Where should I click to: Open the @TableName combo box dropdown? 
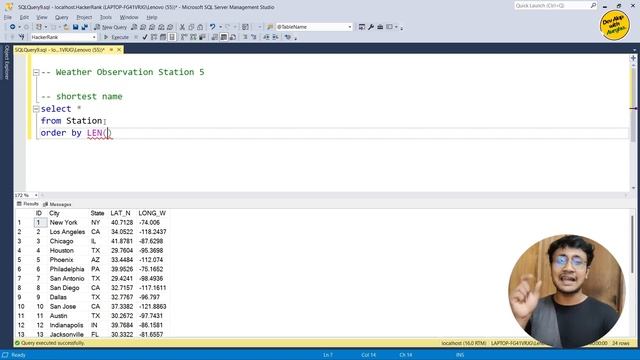(x=350, y=27)
